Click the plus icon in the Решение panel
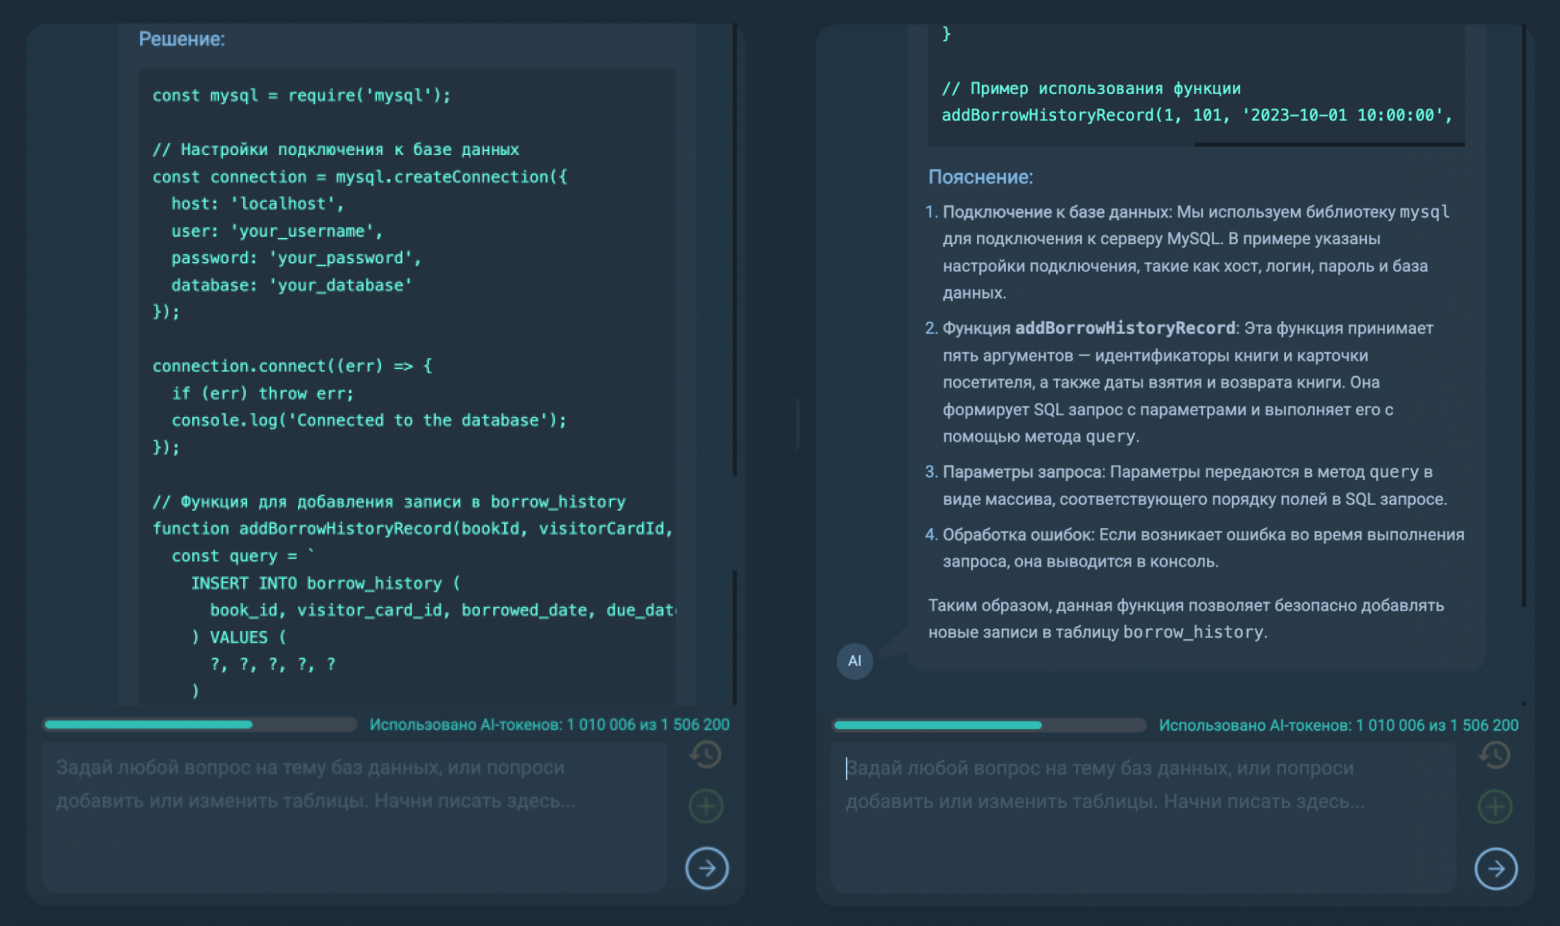1560x926 pixels. (706, 806)
